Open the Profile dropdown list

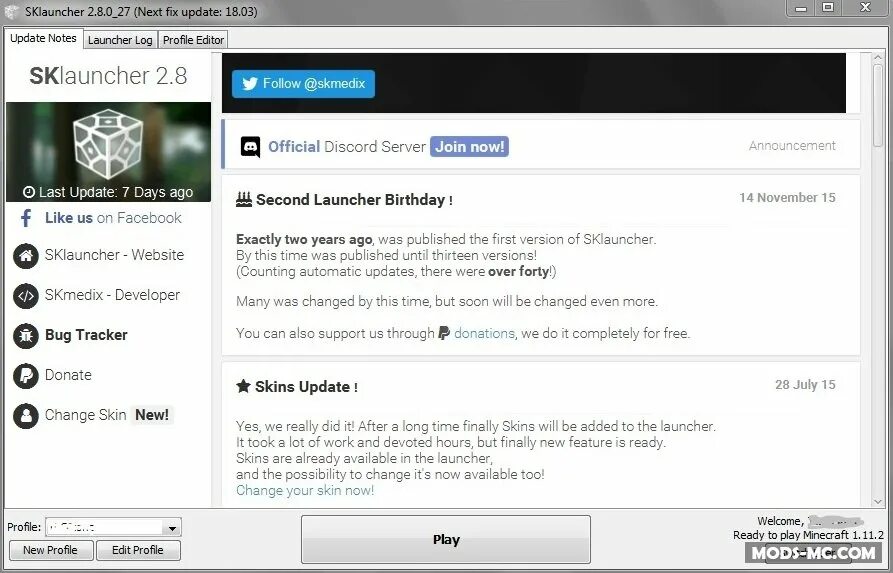tap(172, 528)
